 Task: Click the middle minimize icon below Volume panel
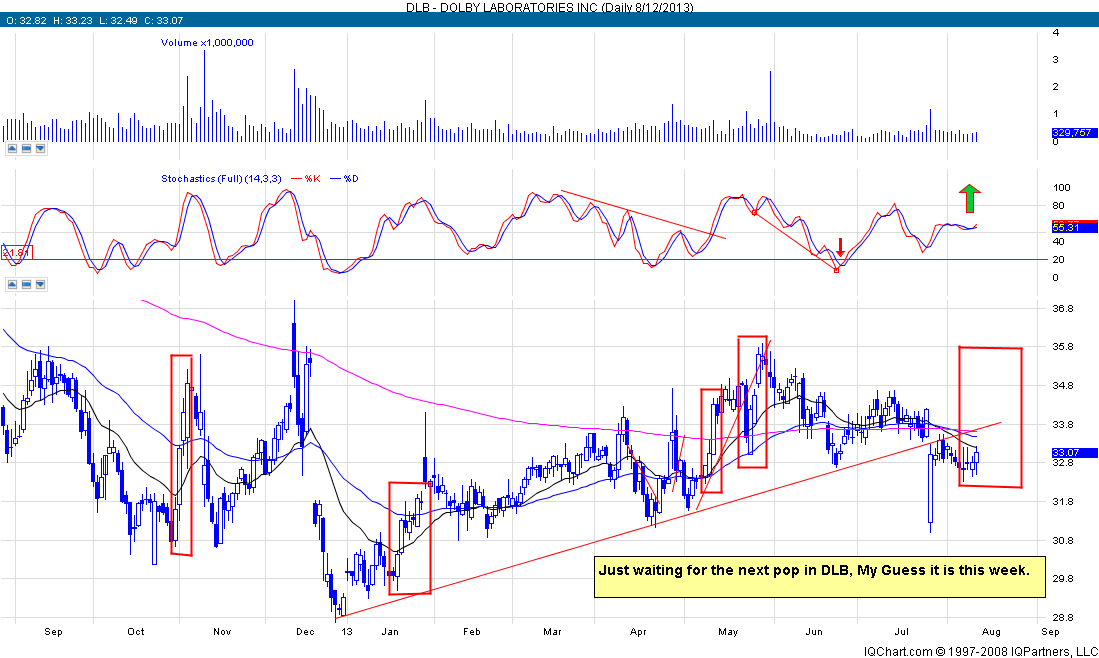(x=27, y=149)
